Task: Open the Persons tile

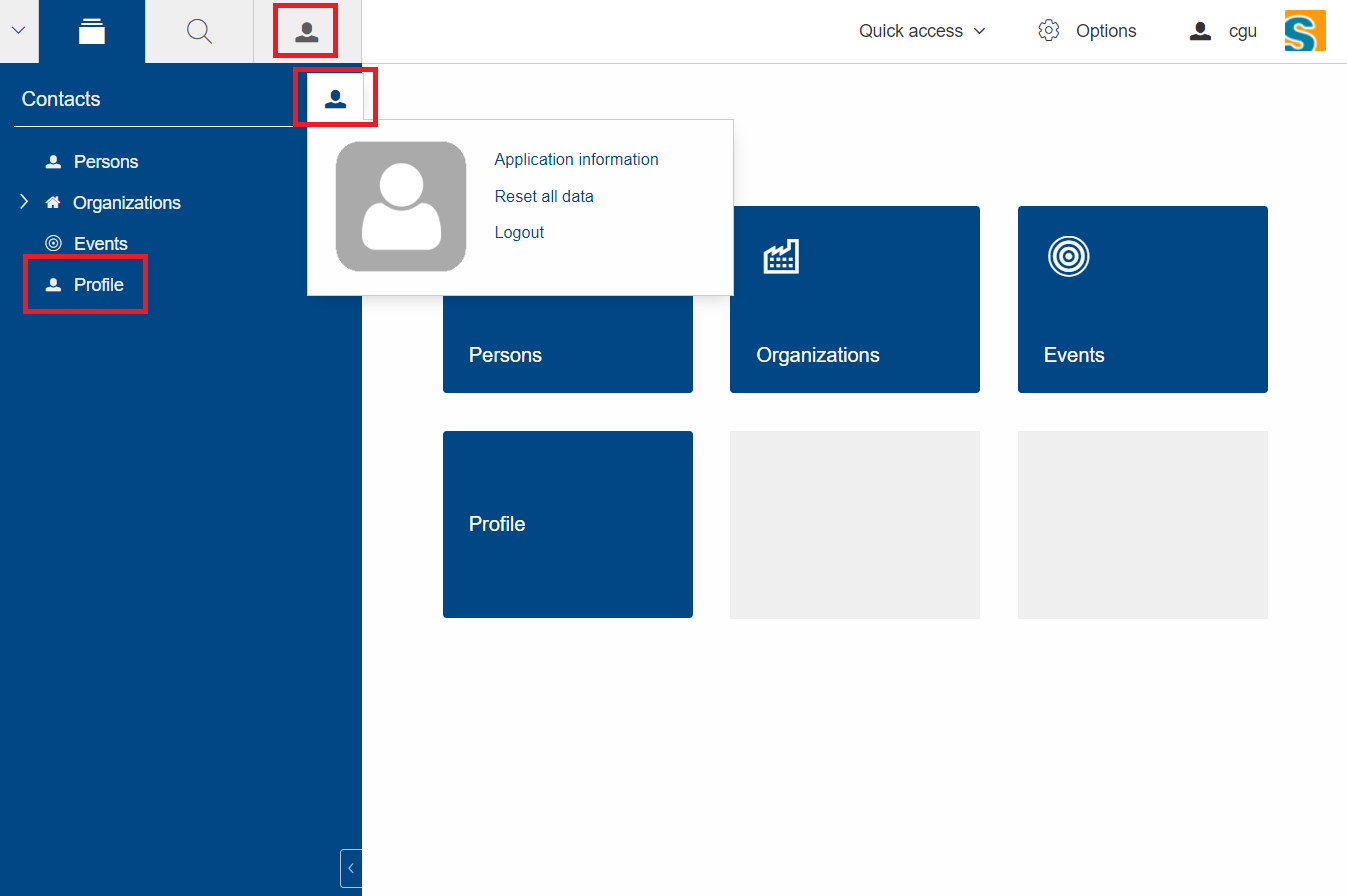Action: tap(568, 345)
